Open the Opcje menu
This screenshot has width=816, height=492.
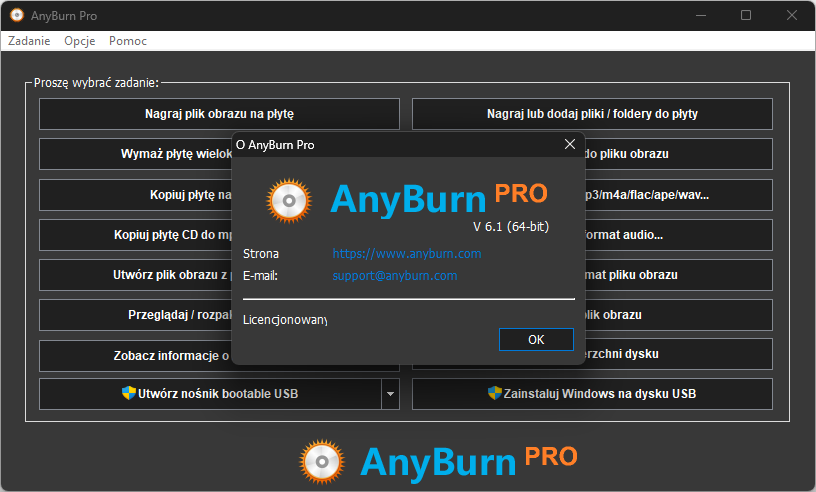[x=80, y=41]
